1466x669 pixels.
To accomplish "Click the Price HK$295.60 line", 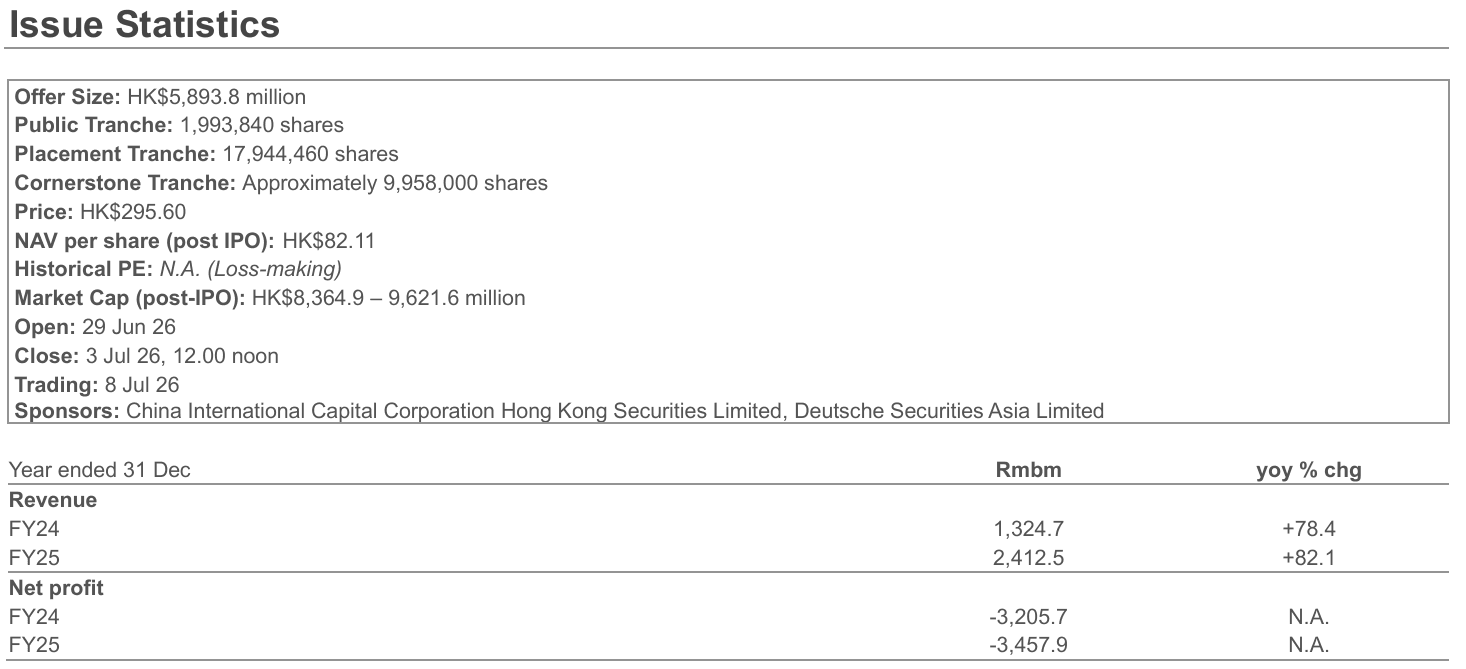I will 100,212.
